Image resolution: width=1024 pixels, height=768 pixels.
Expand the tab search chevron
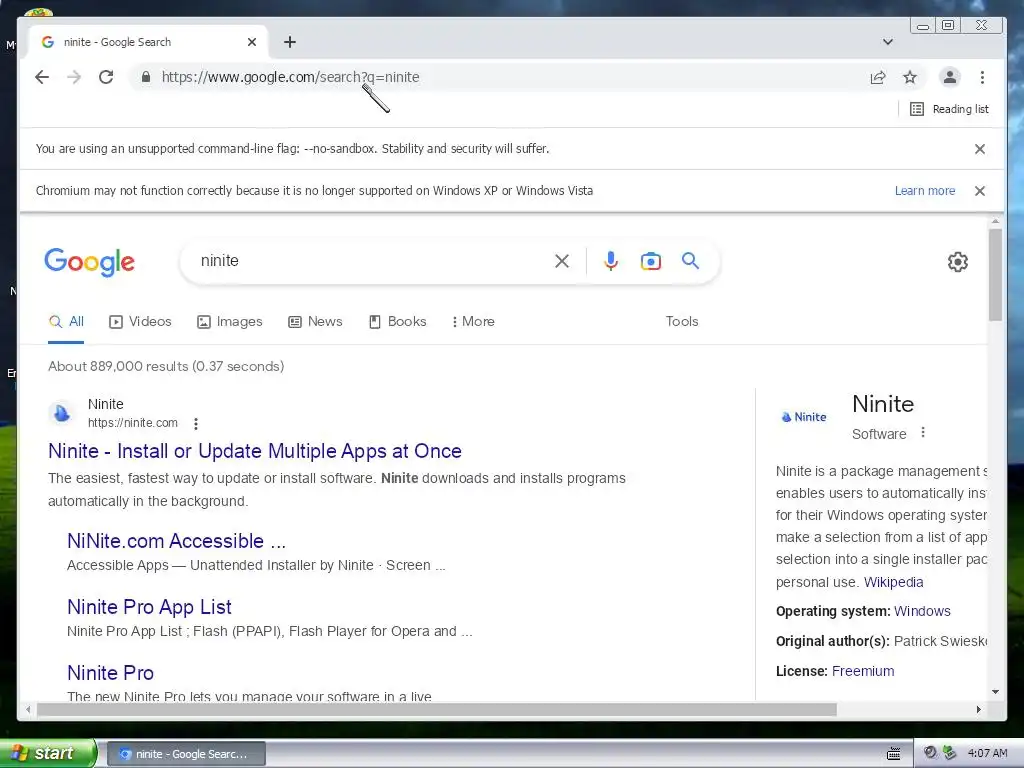point(888,42)
